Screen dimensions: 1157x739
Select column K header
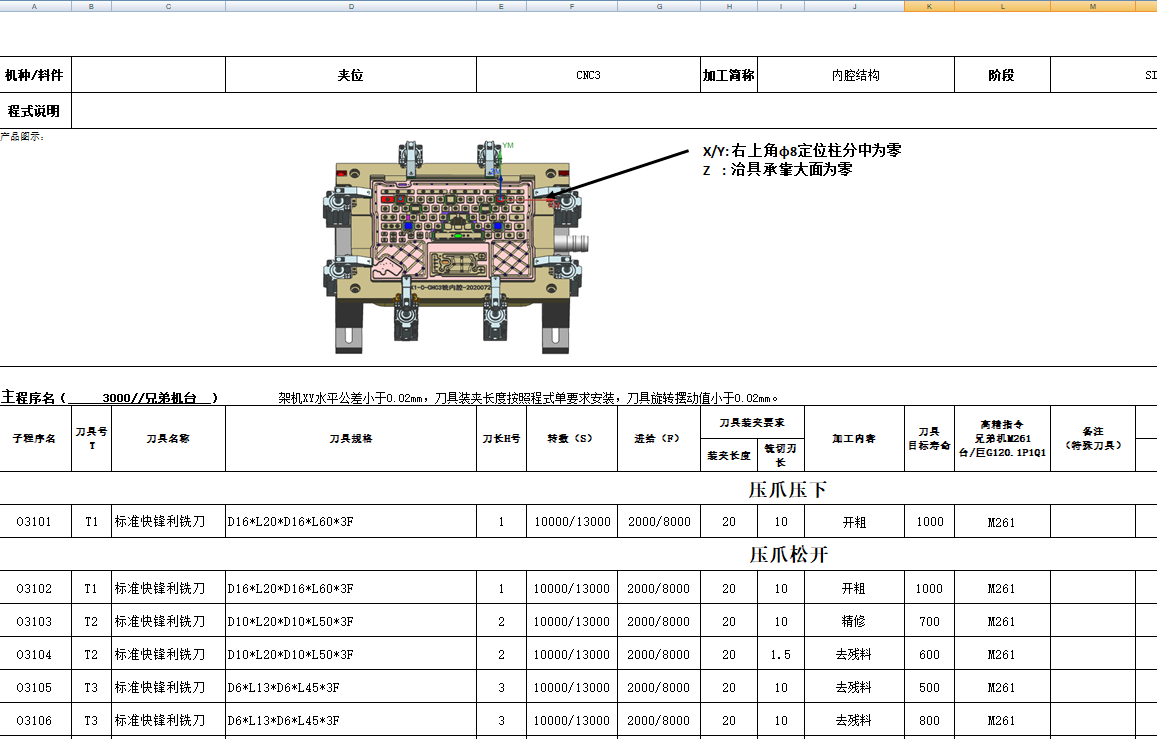pyautogui.click(x=929, y=6)
